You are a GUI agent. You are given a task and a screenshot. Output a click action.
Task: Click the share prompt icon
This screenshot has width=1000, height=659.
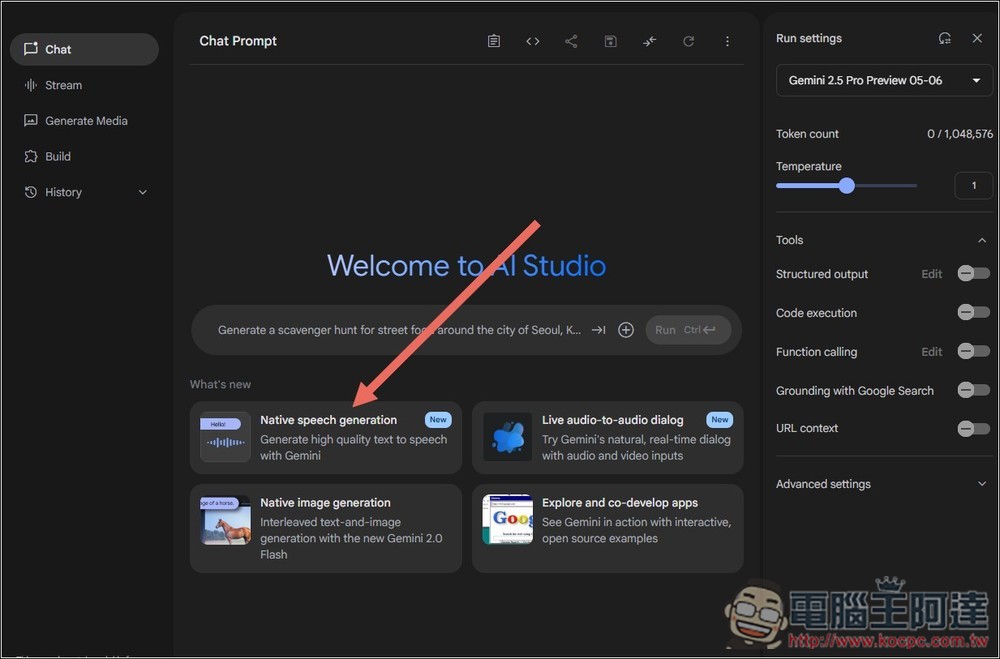pyautogui.click(x=571, y=41)
